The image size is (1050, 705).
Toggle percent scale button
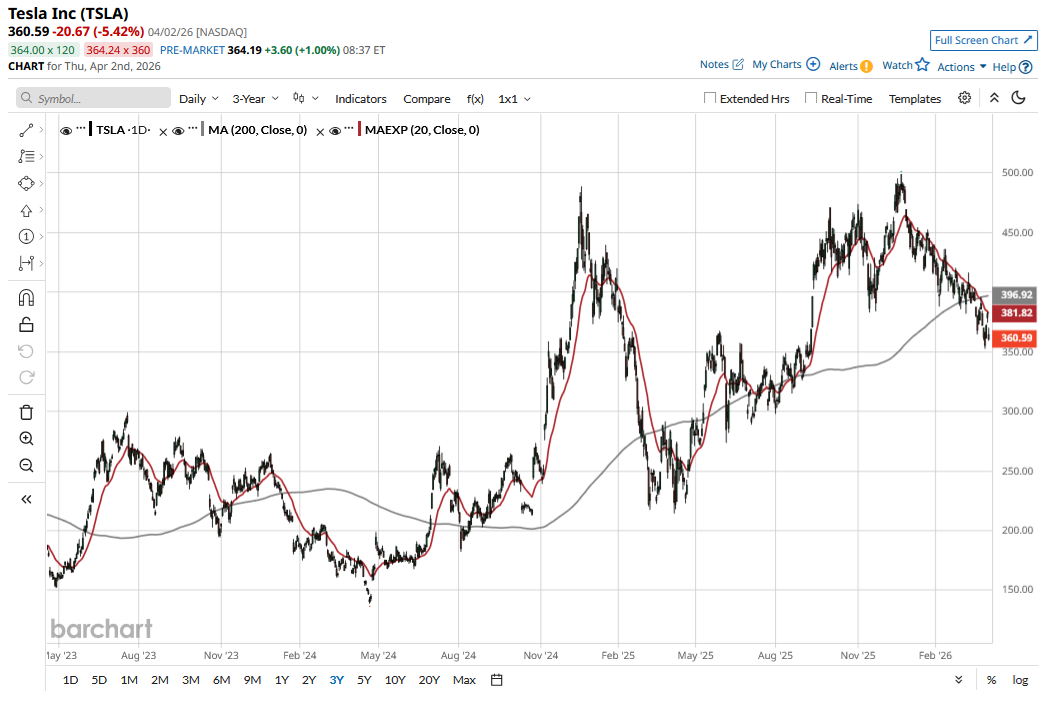[991, 680]
